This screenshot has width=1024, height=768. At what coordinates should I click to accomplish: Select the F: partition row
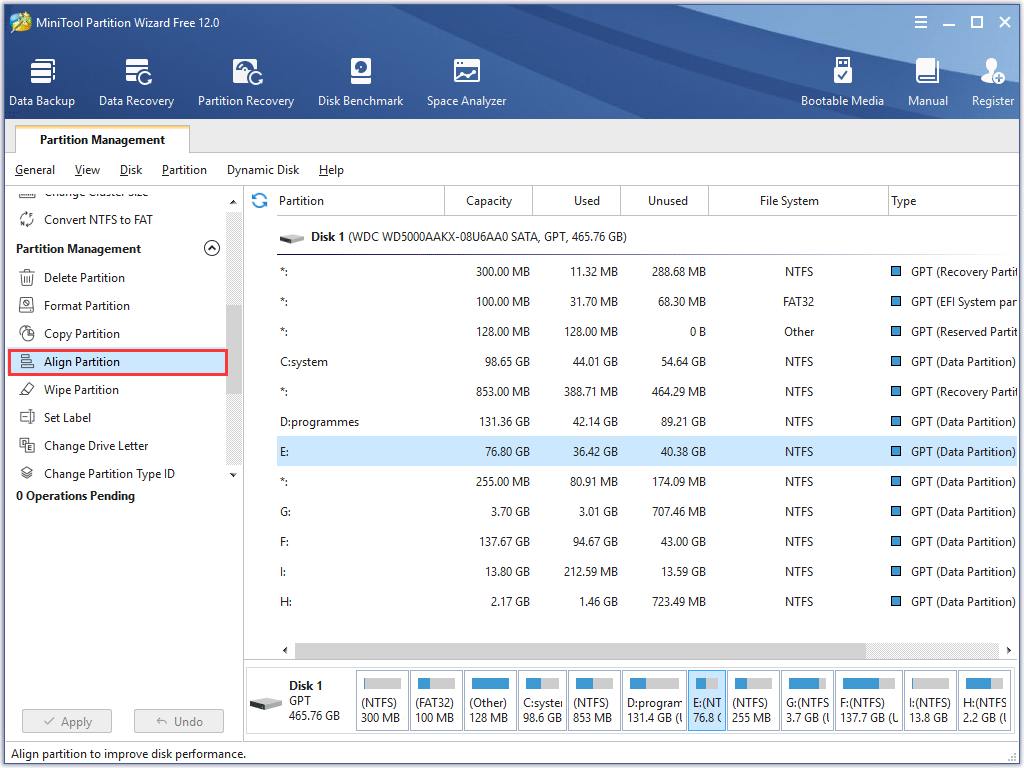(x=647, y=542)
